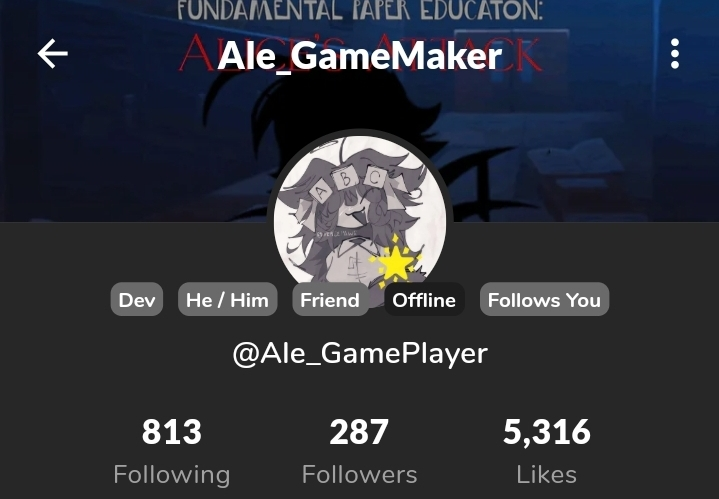Tap the yellow star badge on the avatar
Screen dimensions: 719x499
395,263
